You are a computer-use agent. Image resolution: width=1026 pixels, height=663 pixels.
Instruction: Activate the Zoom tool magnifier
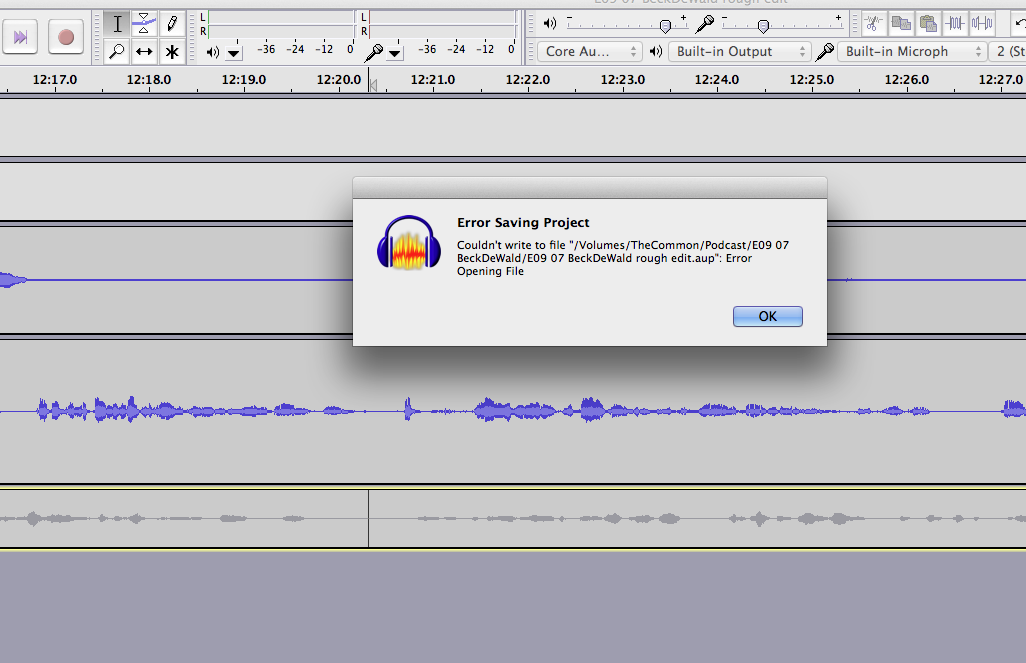point(117,52)
